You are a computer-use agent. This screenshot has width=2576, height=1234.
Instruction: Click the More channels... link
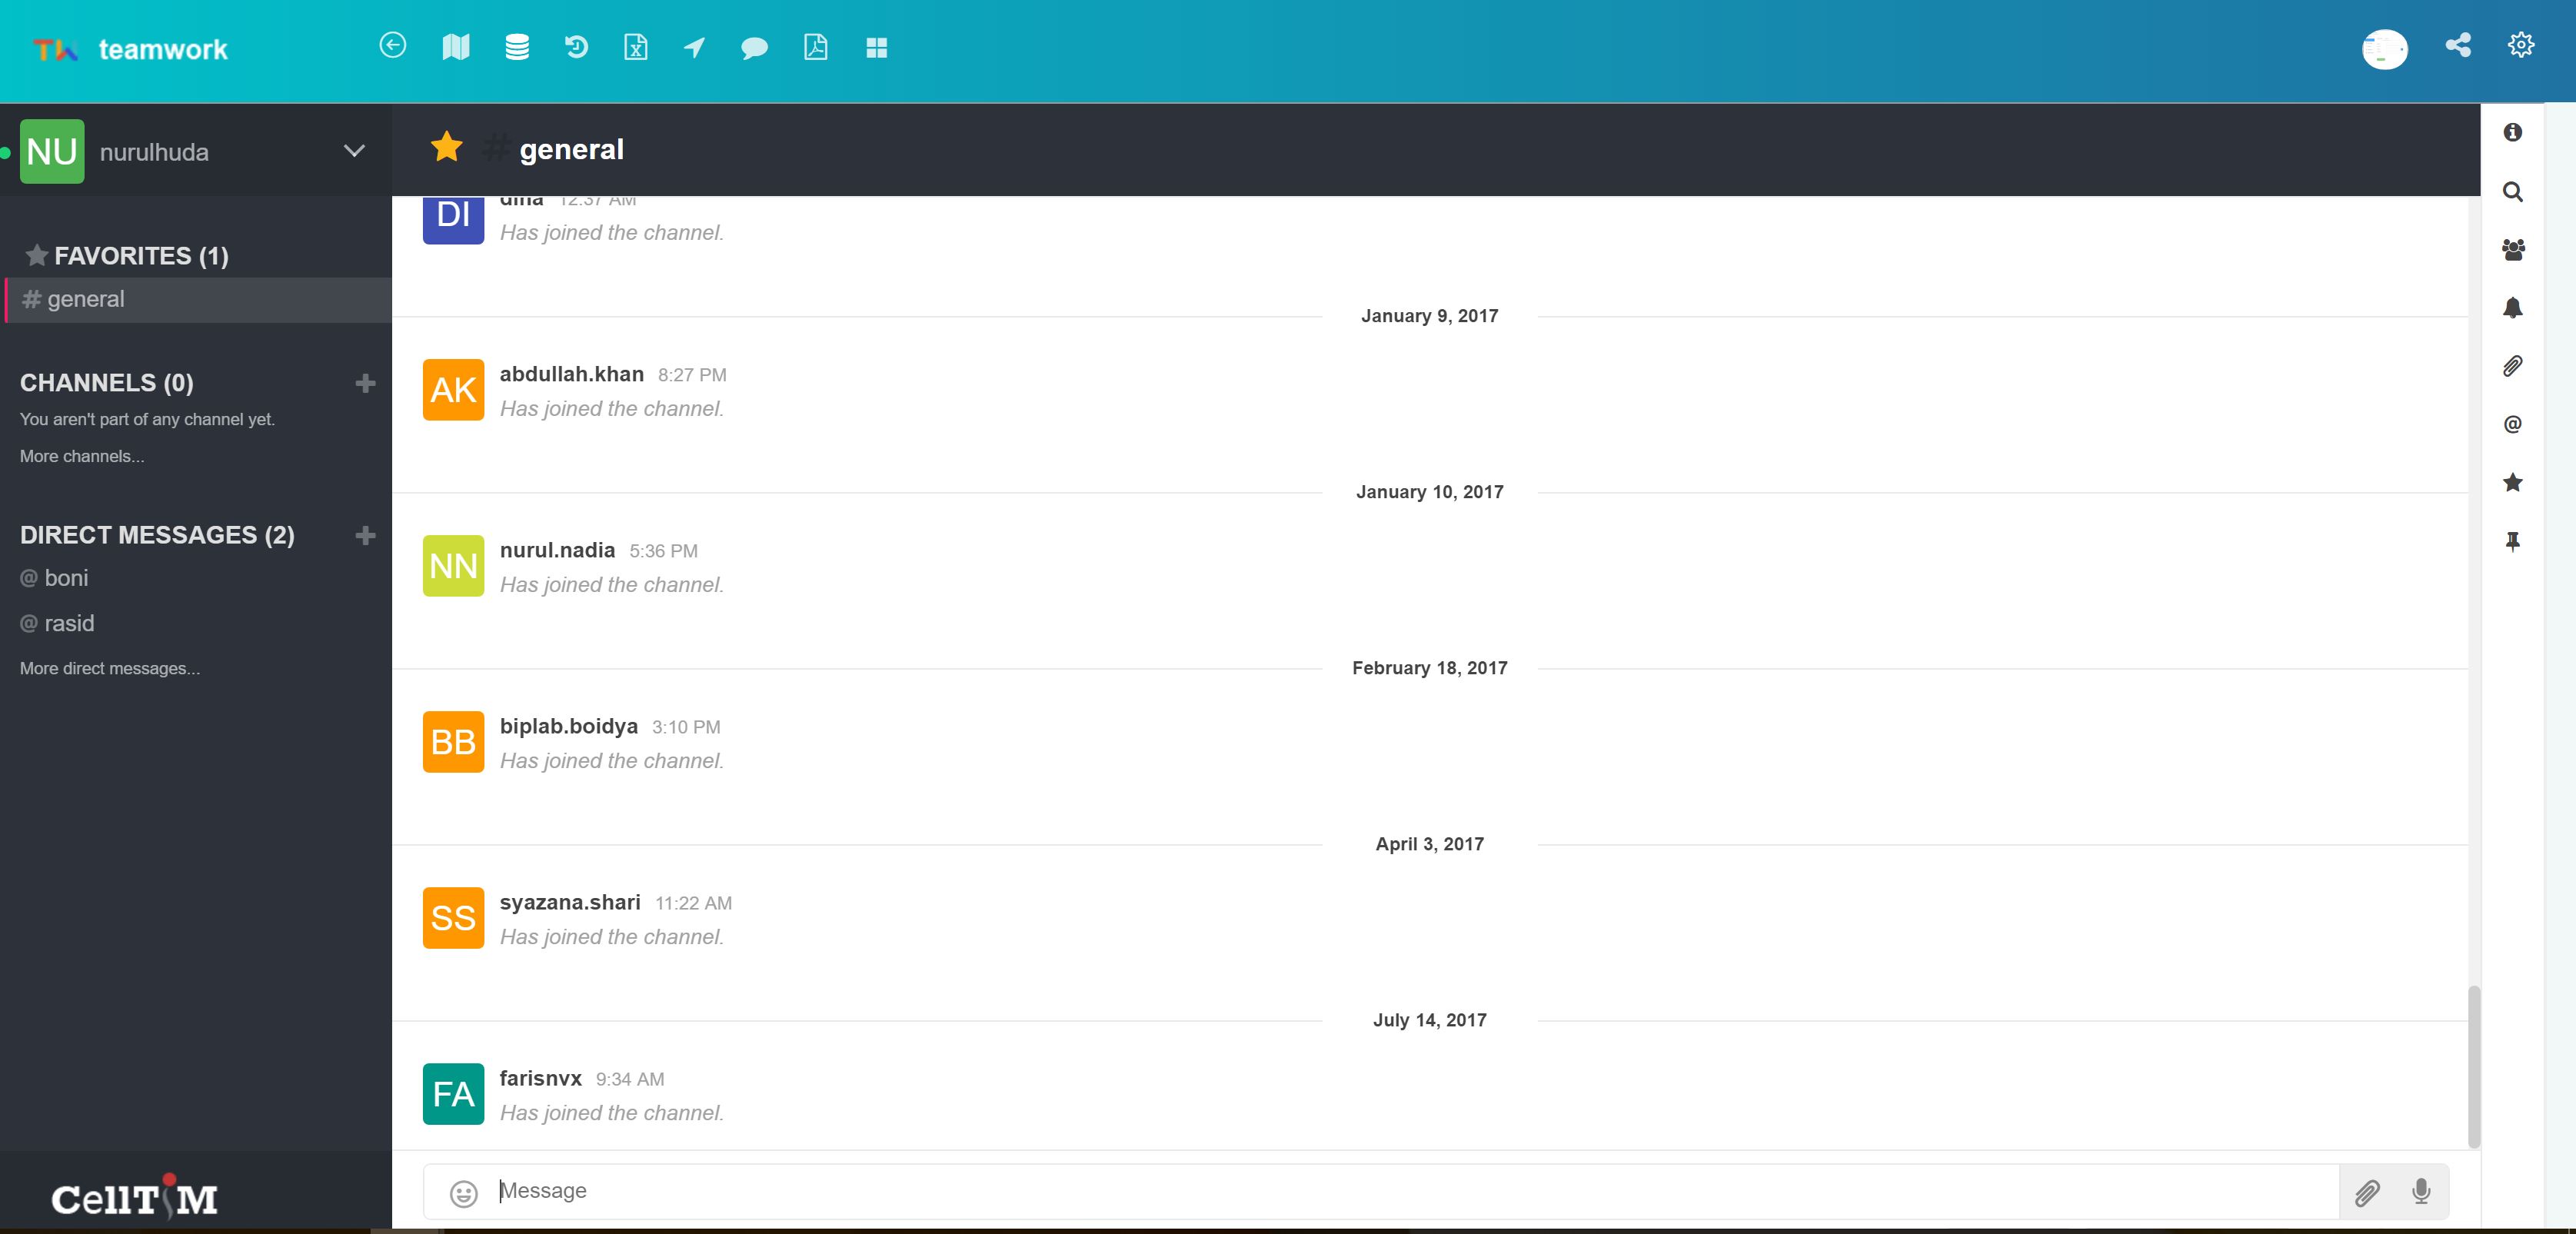pyautogui.click(x=82, y=456)
